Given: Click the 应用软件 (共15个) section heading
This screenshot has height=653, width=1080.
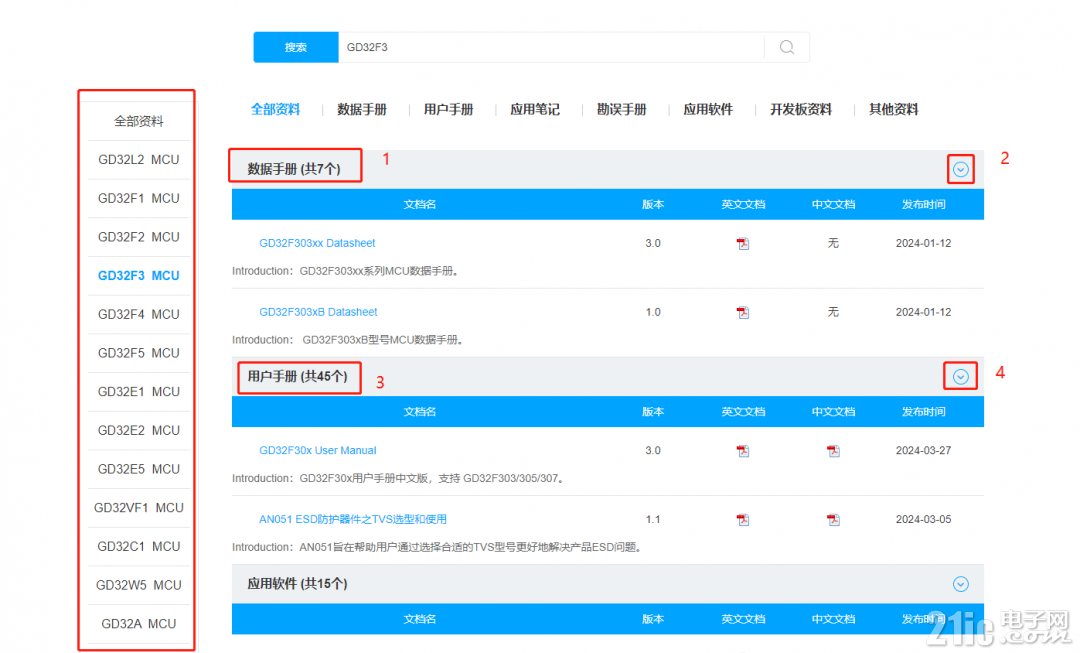Looking at the screenshot, I should [x=298, y=583].
